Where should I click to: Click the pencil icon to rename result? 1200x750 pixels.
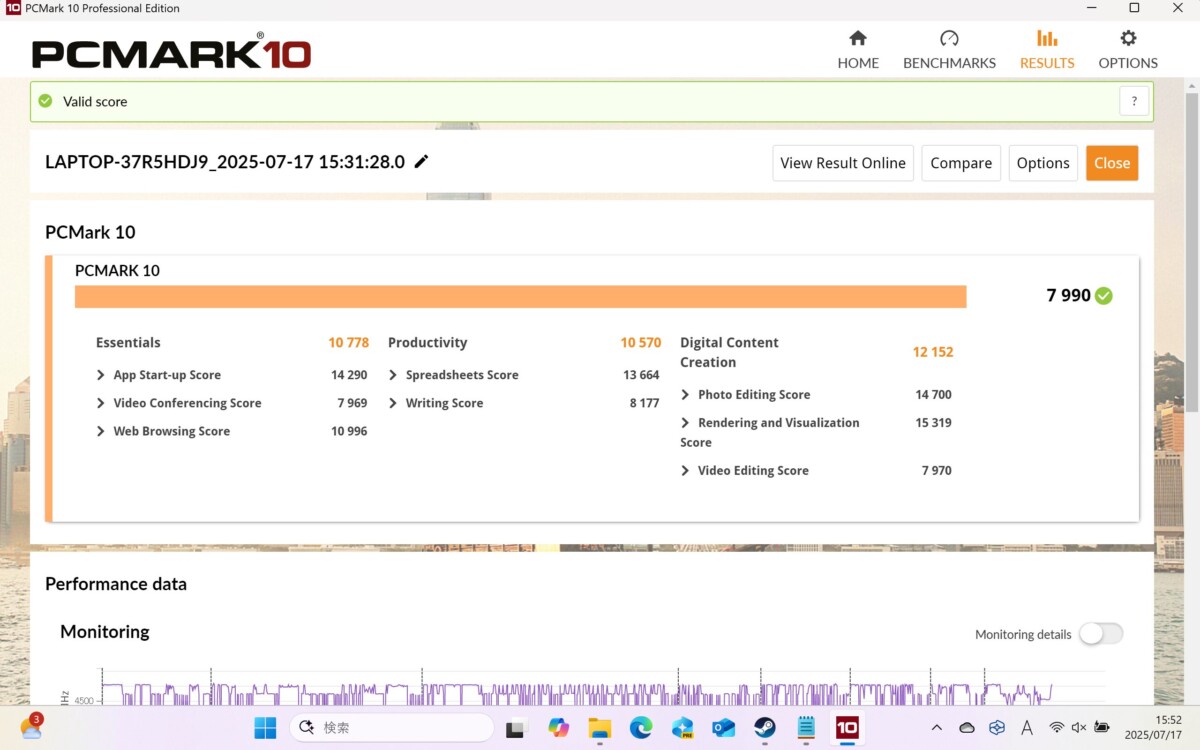(421, 162)
